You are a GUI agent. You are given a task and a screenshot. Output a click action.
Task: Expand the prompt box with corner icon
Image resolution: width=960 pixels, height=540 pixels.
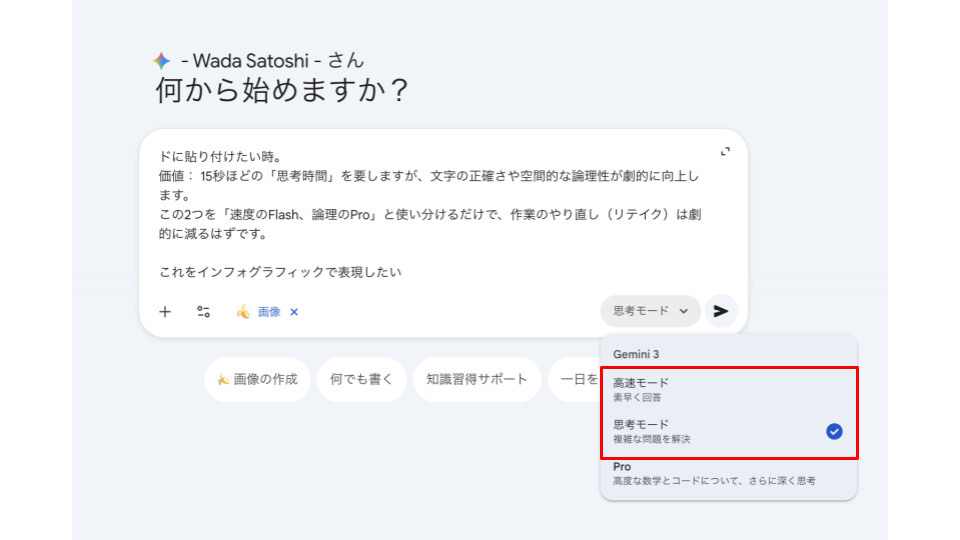tap(725, 152)
